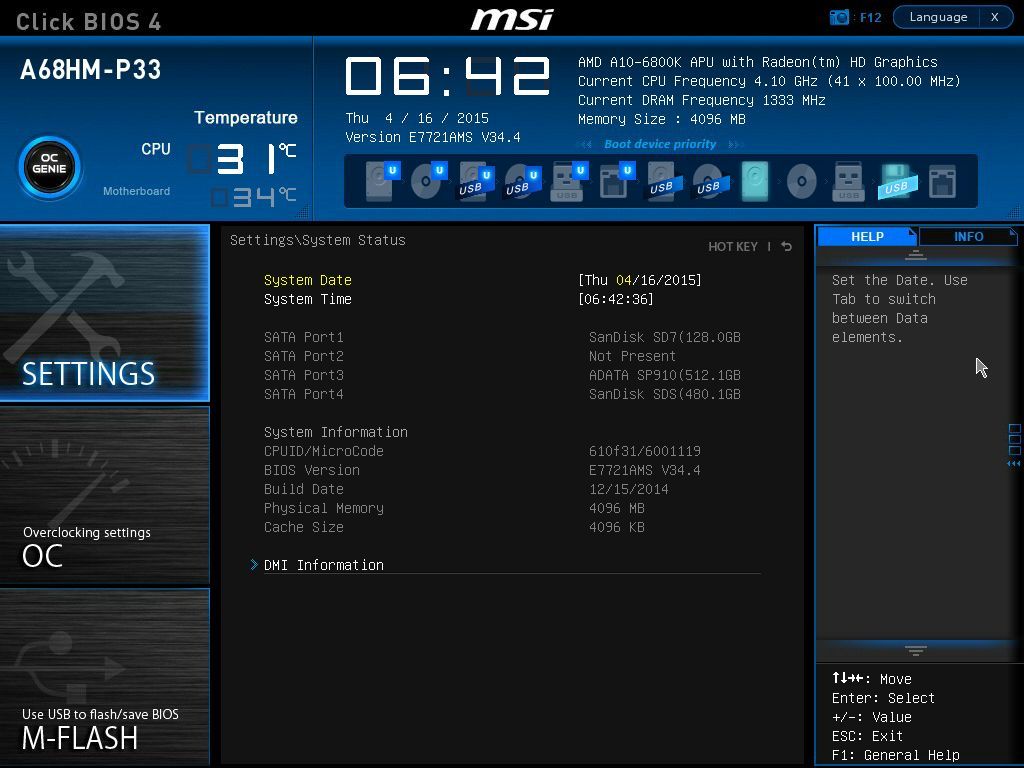Select the UEFI USB key boot icon

[568, 181]
